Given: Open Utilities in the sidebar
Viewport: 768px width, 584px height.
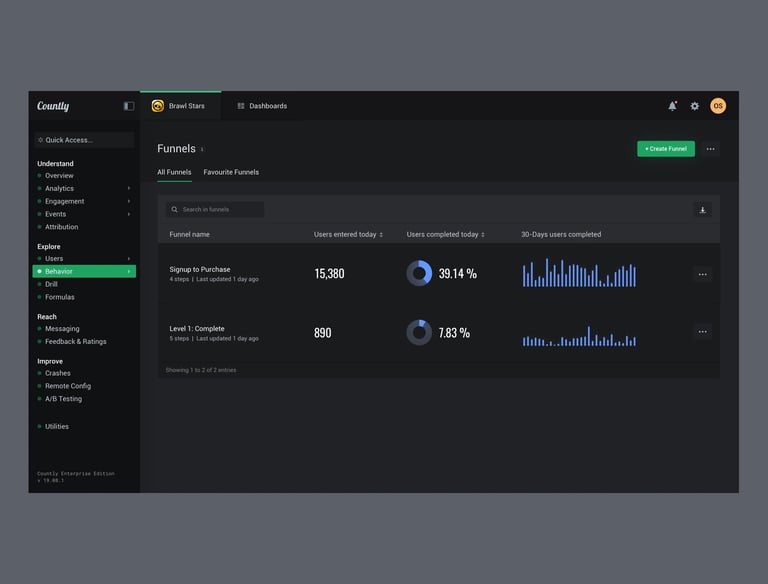Looking at the screenshot, I should 57,427.
